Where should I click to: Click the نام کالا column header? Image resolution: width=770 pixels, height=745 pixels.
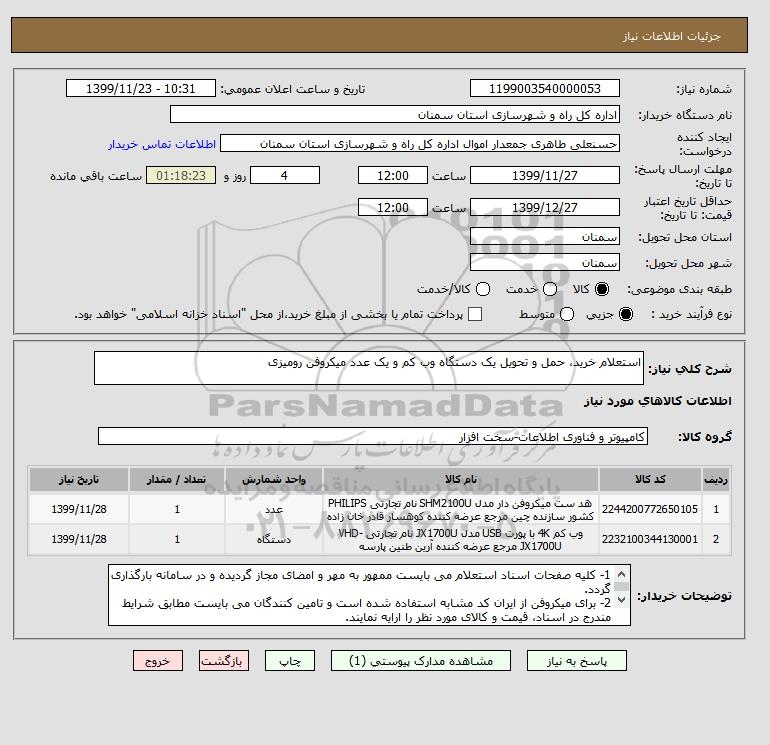(x=461, y=479)
